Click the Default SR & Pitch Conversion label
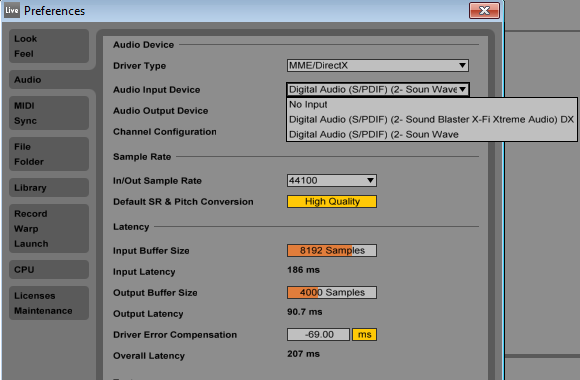Viewport: 580px width, 380px height. [183, 202]
